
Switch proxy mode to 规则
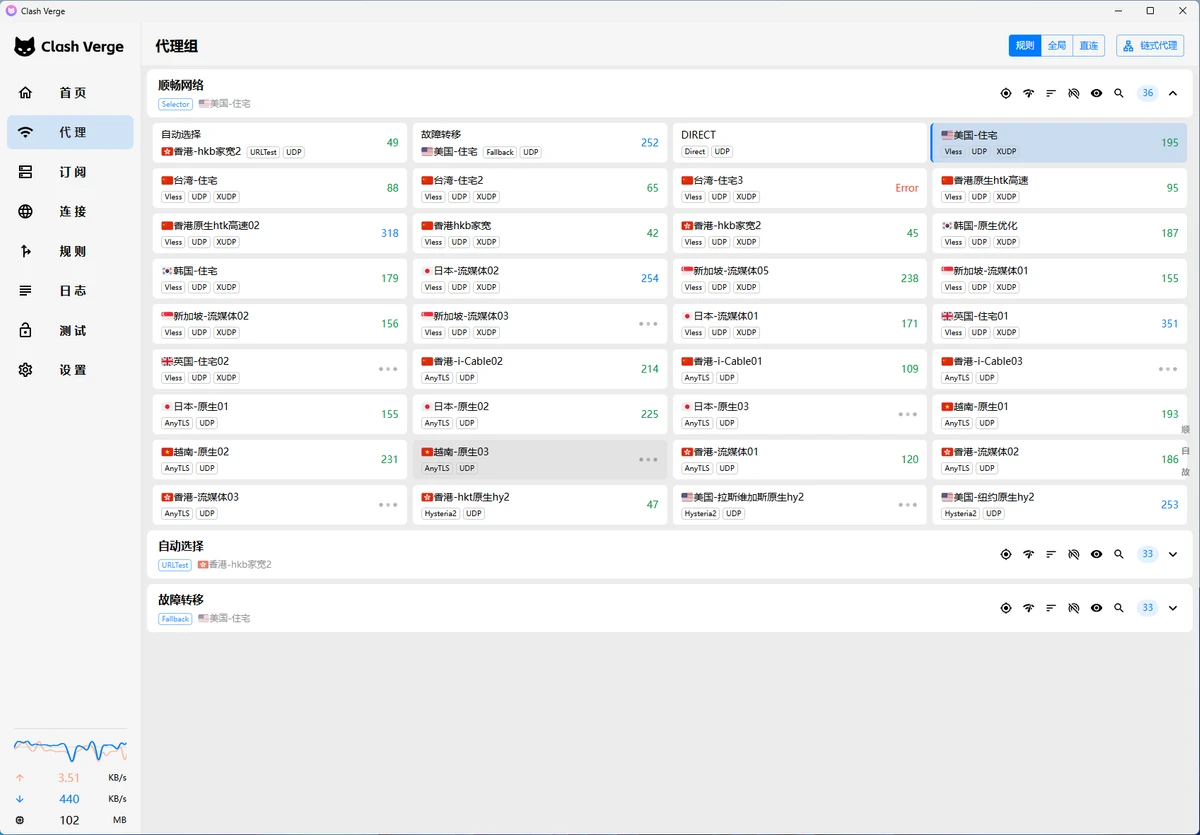(1025, 46)
